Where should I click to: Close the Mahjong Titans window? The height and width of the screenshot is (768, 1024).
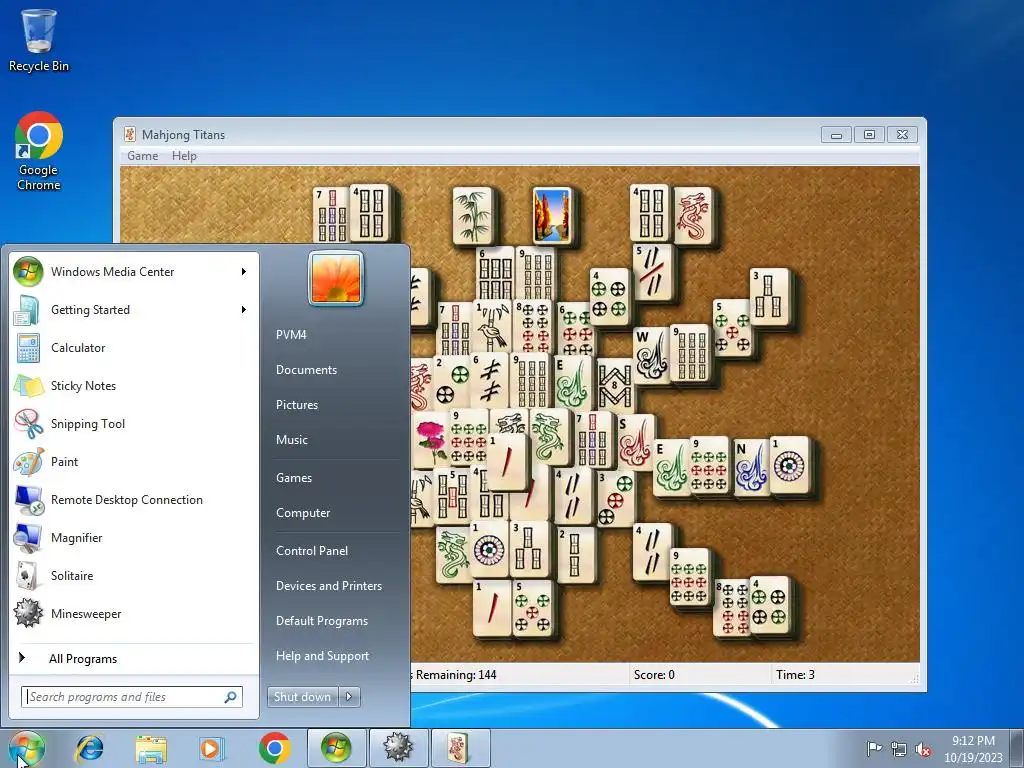coord(902,135)
